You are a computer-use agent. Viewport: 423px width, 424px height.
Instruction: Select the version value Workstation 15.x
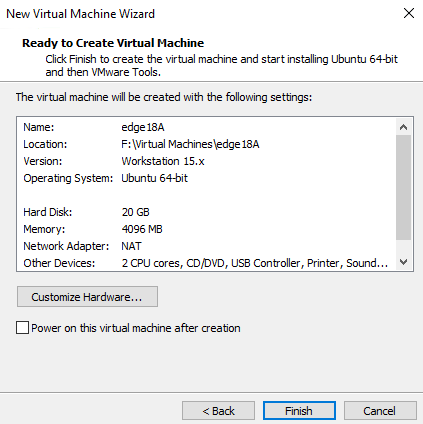[163, 161]
